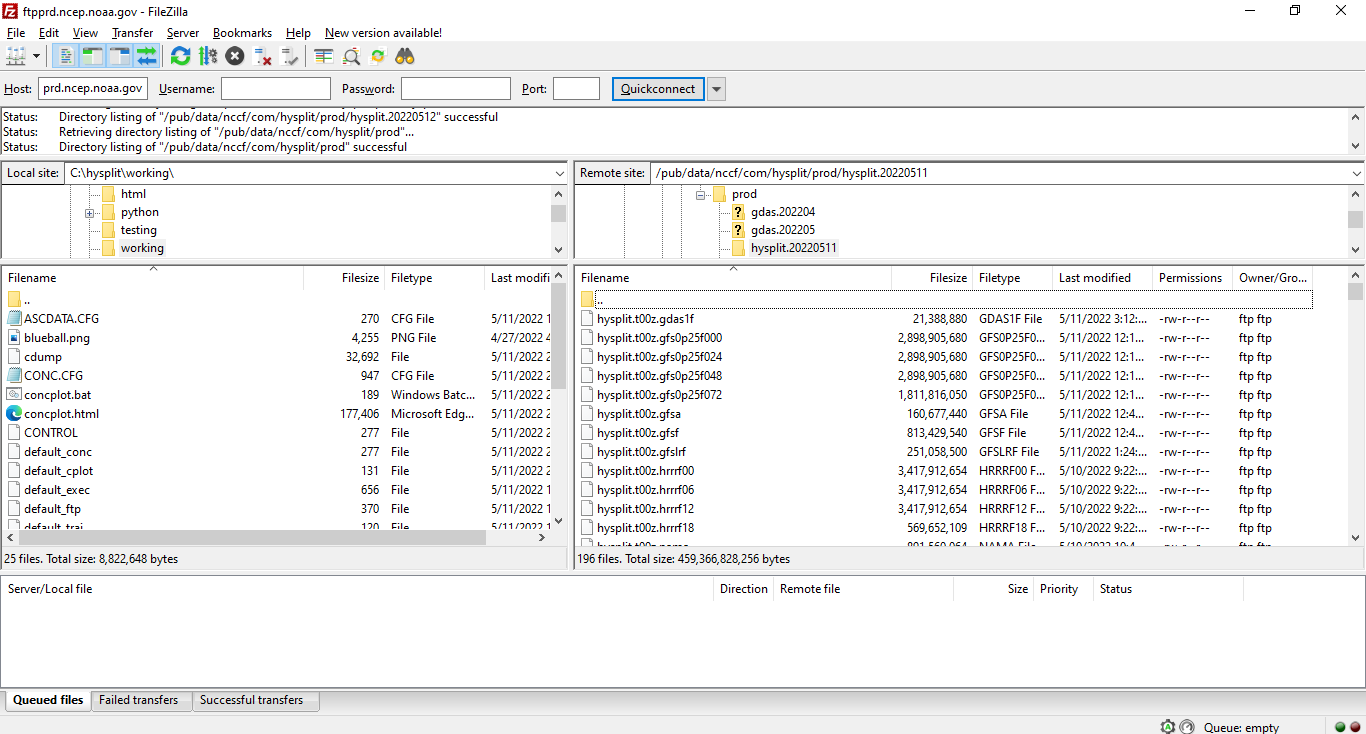The width and height of the screenshot is (1366, 734).
Task: Select the html folder in local tree
Action: [133, 194]
